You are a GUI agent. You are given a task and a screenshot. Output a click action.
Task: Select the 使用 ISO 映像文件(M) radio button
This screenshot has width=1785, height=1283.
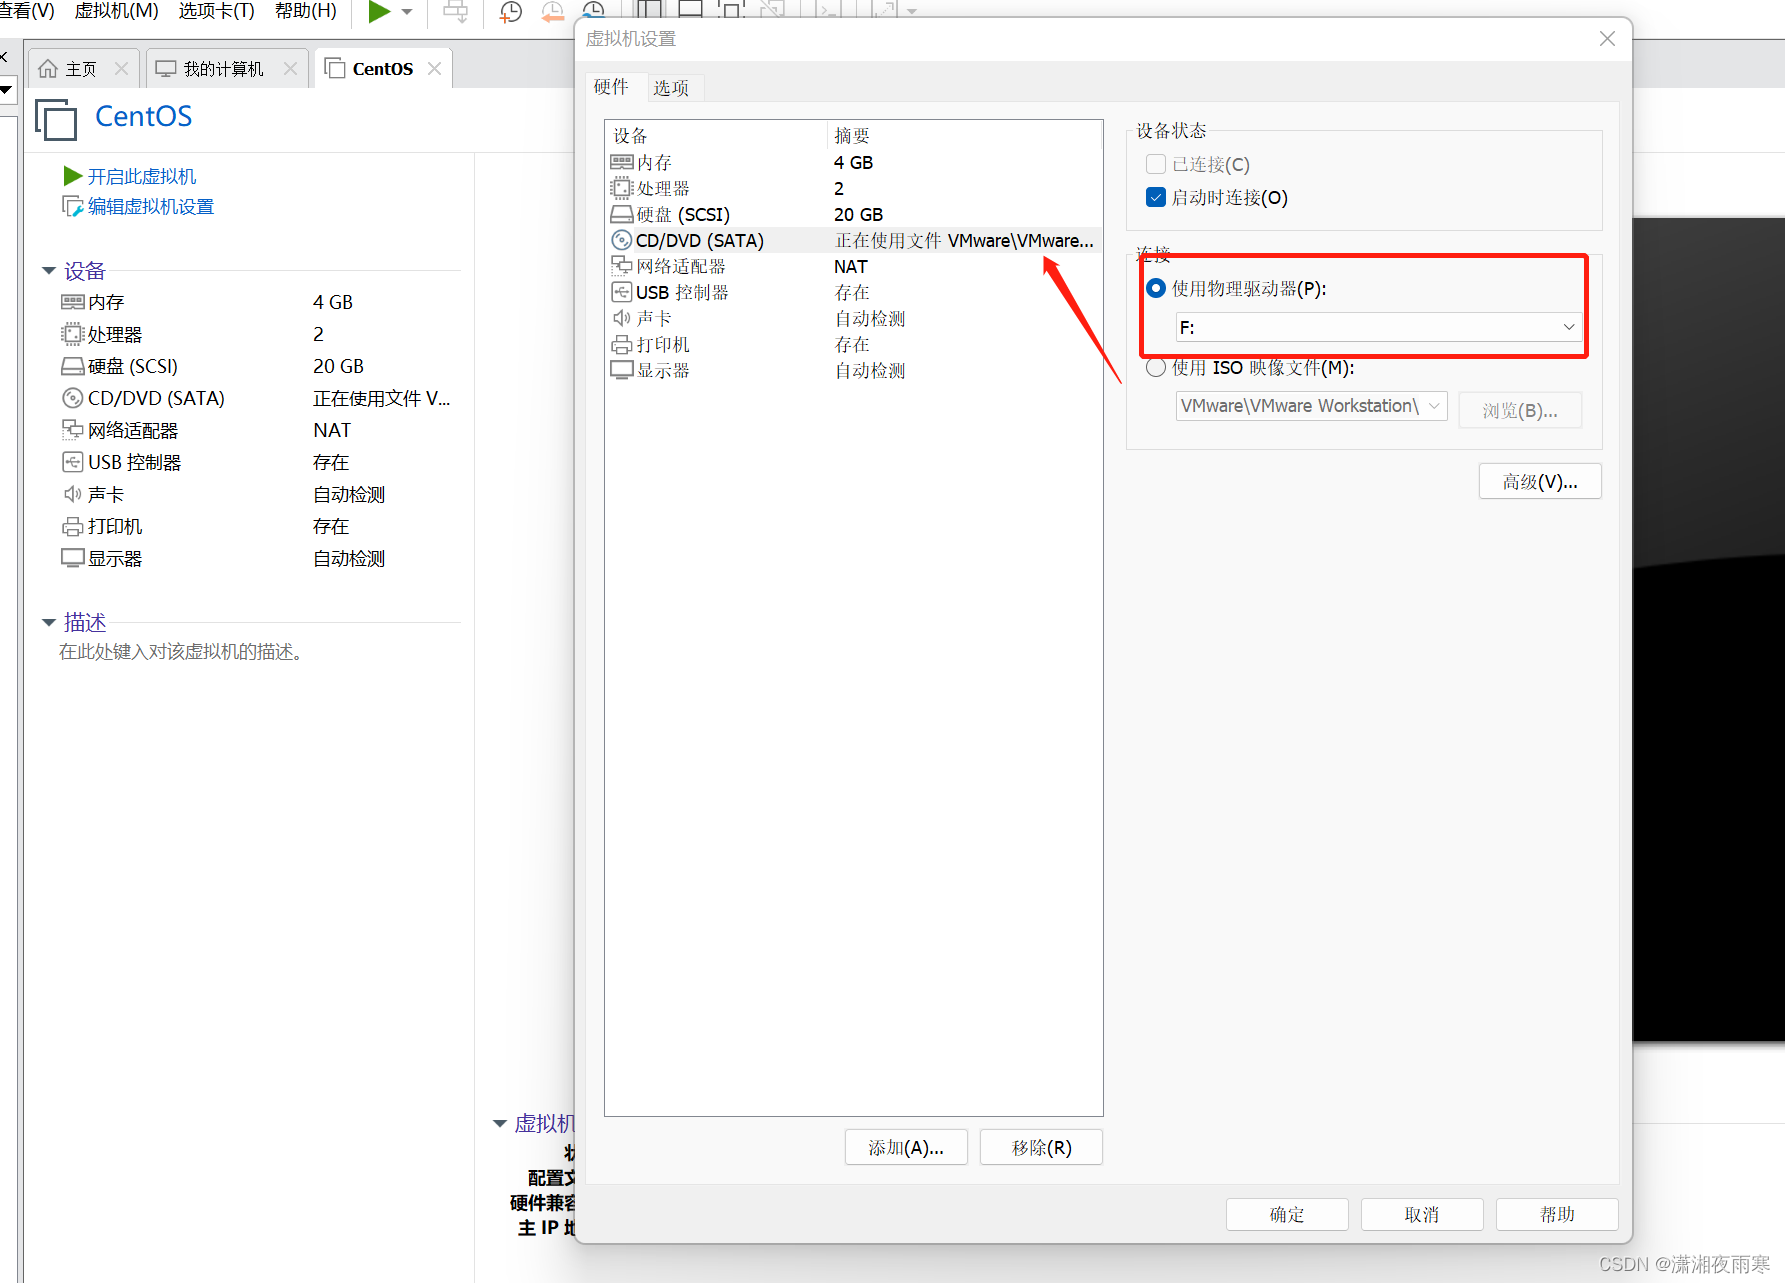point(1156,367)
